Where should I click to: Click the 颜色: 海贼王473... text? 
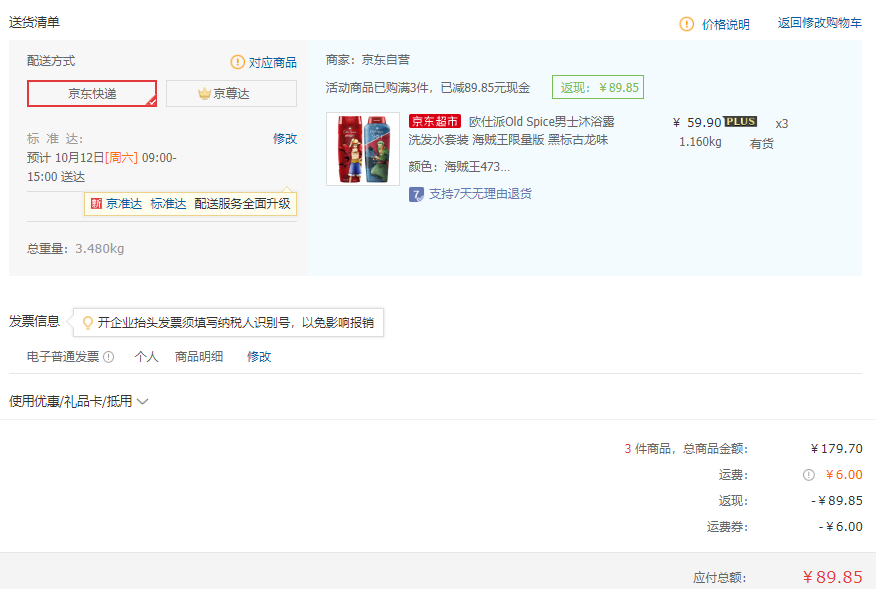tap(459, 167)
